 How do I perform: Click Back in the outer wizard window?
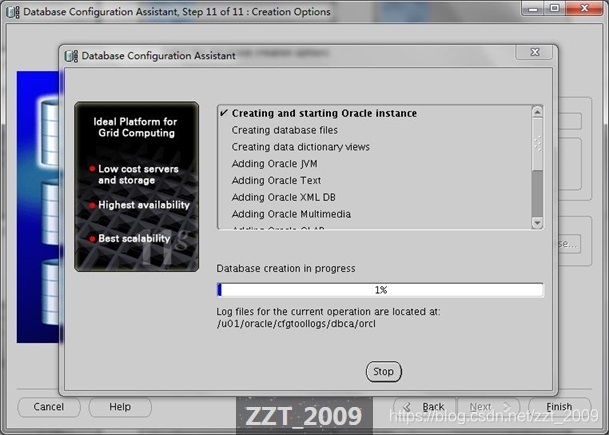[424, 407]
